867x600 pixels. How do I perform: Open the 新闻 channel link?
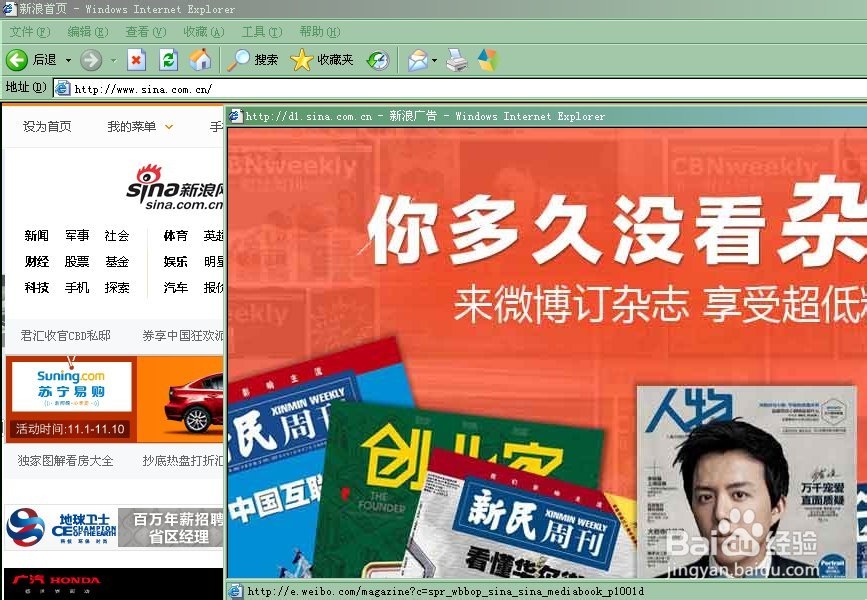pos(36,236)
